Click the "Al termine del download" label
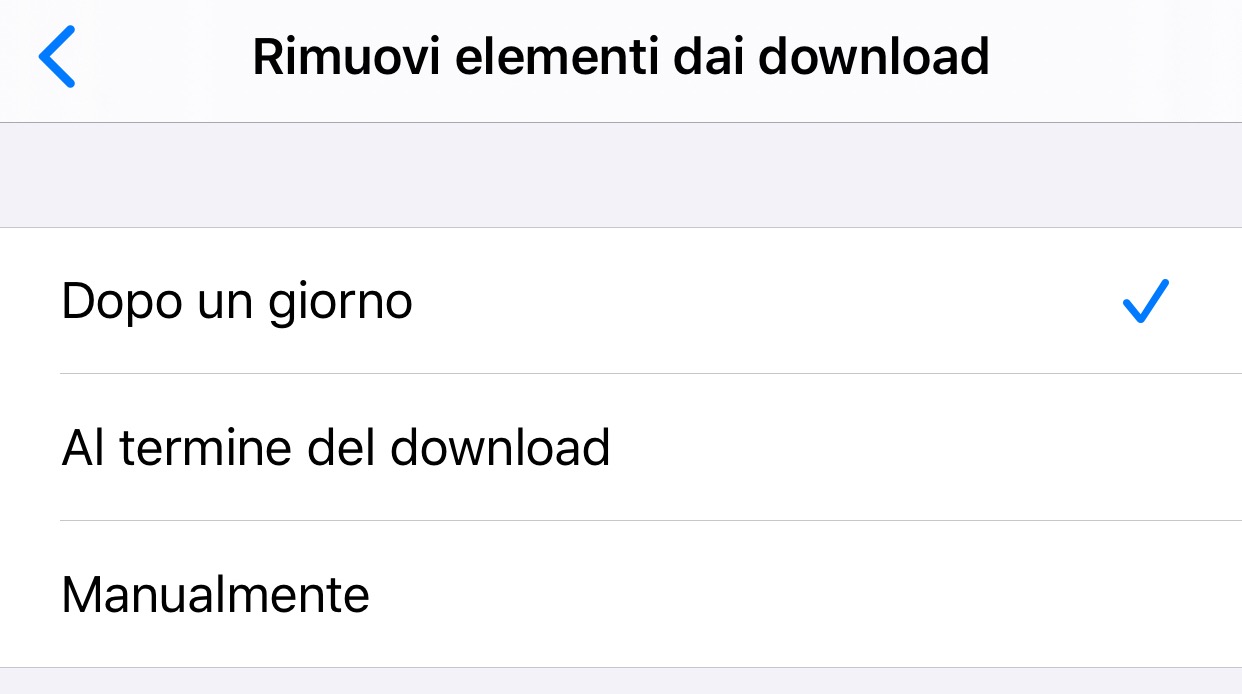Screen dimensions: 1242x694 (x=336, y=448)
